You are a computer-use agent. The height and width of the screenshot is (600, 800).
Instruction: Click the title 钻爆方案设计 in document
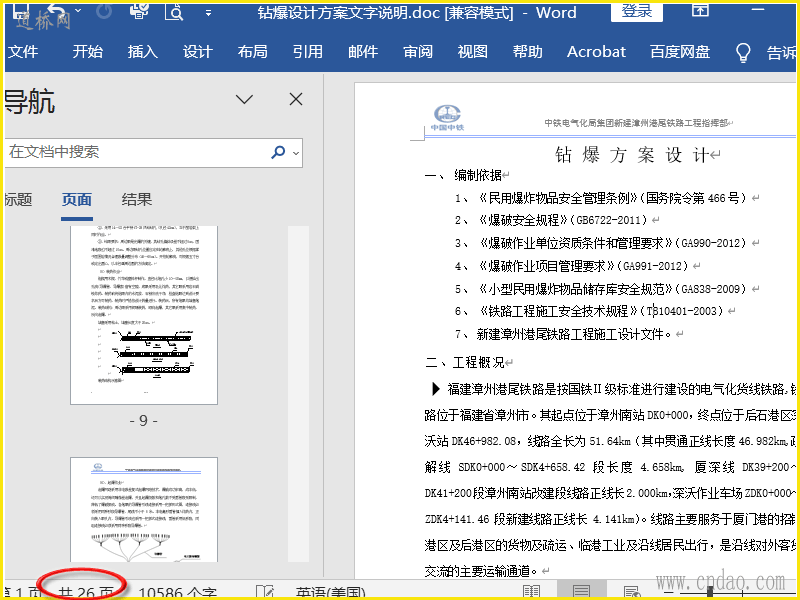[x=632, y=155]
